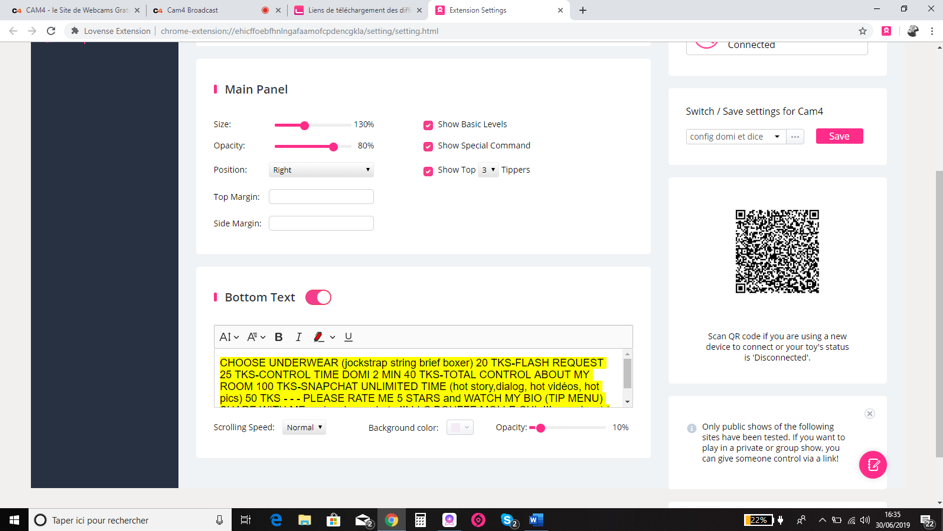Screen dimensions: 943x531
Task: Toggle italic formatting in text editor
Action: click(x=298, y=337)
